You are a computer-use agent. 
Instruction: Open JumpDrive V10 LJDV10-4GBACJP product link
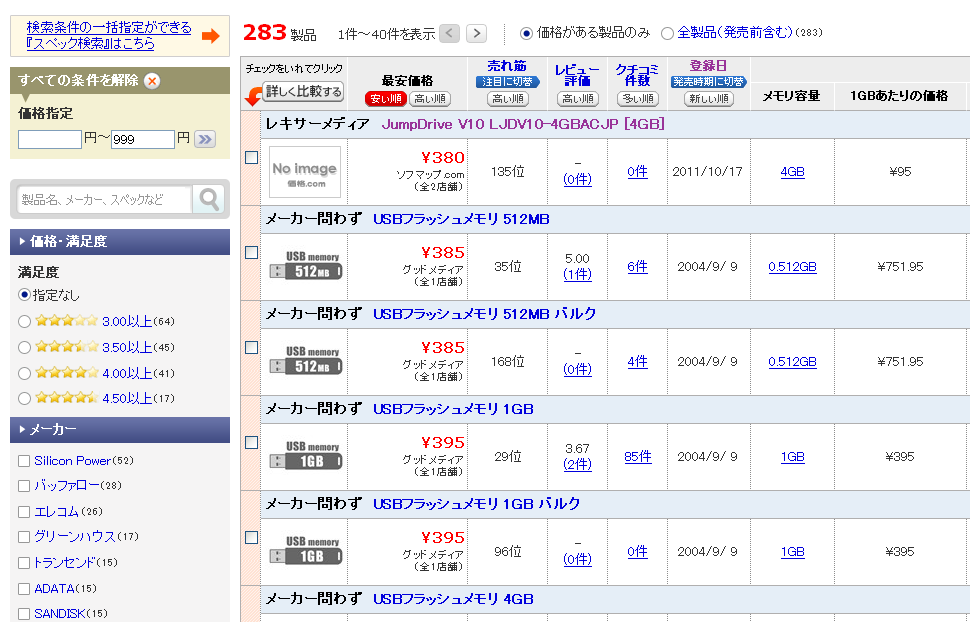[x=523, y=124]
